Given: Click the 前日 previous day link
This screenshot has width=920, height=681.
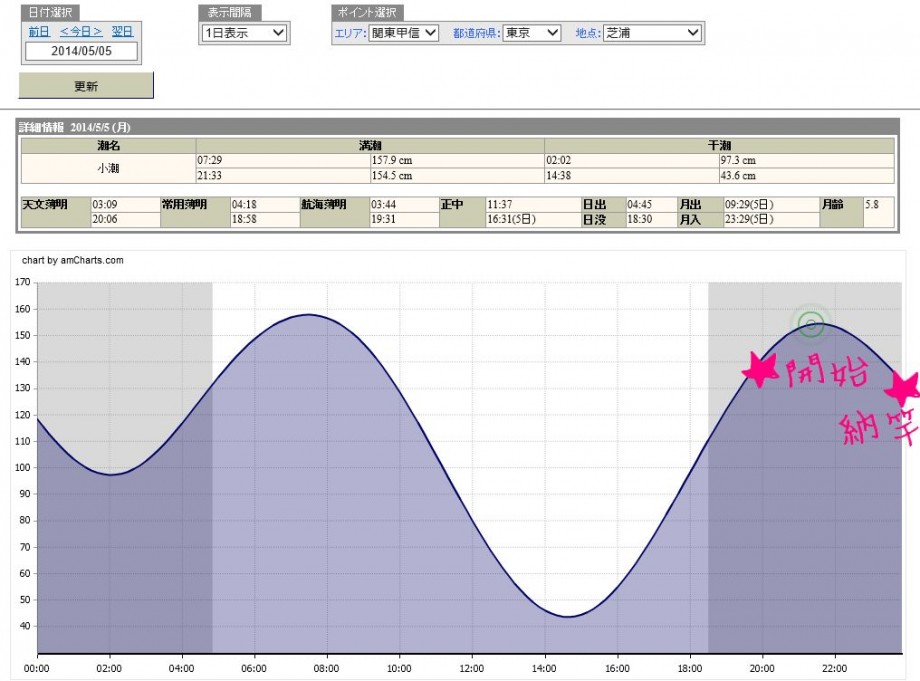Looking at the screenshot, I should [39, 32].
